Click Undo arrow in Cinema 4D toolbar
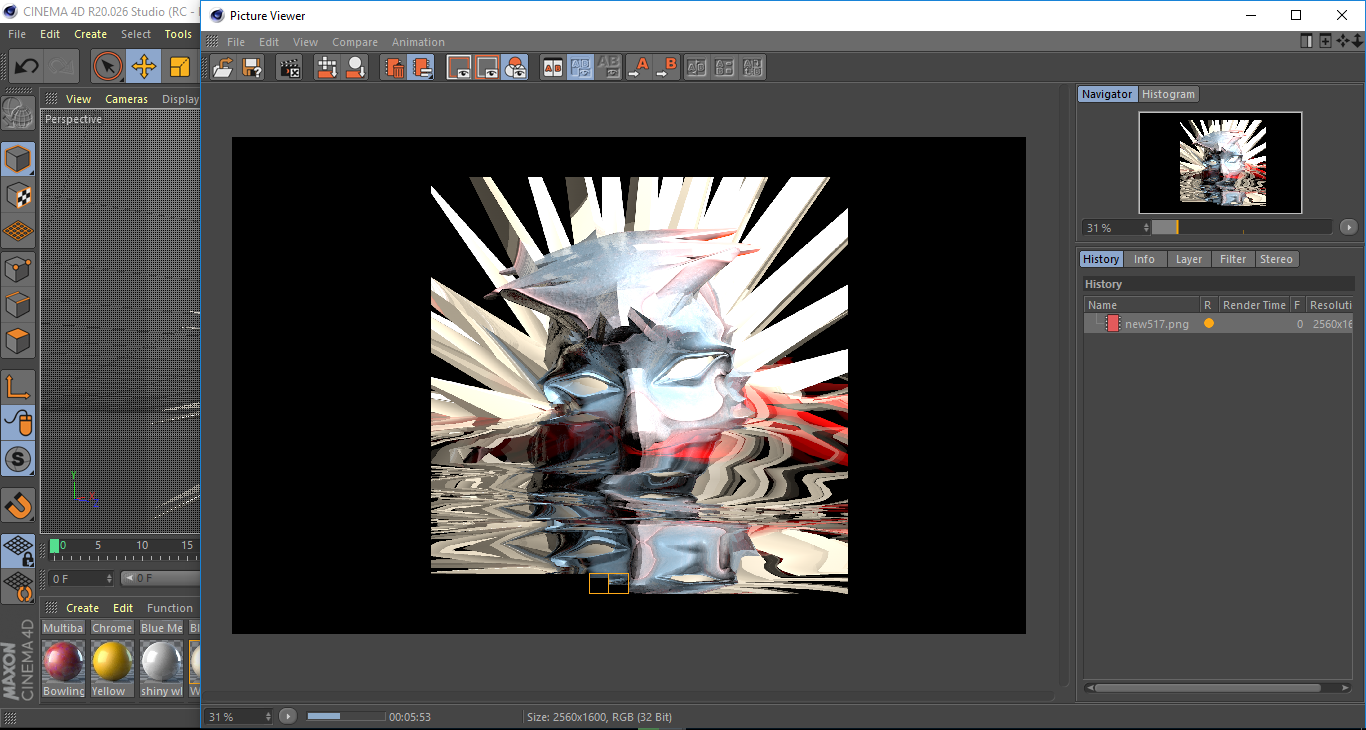 pos(26,67)
